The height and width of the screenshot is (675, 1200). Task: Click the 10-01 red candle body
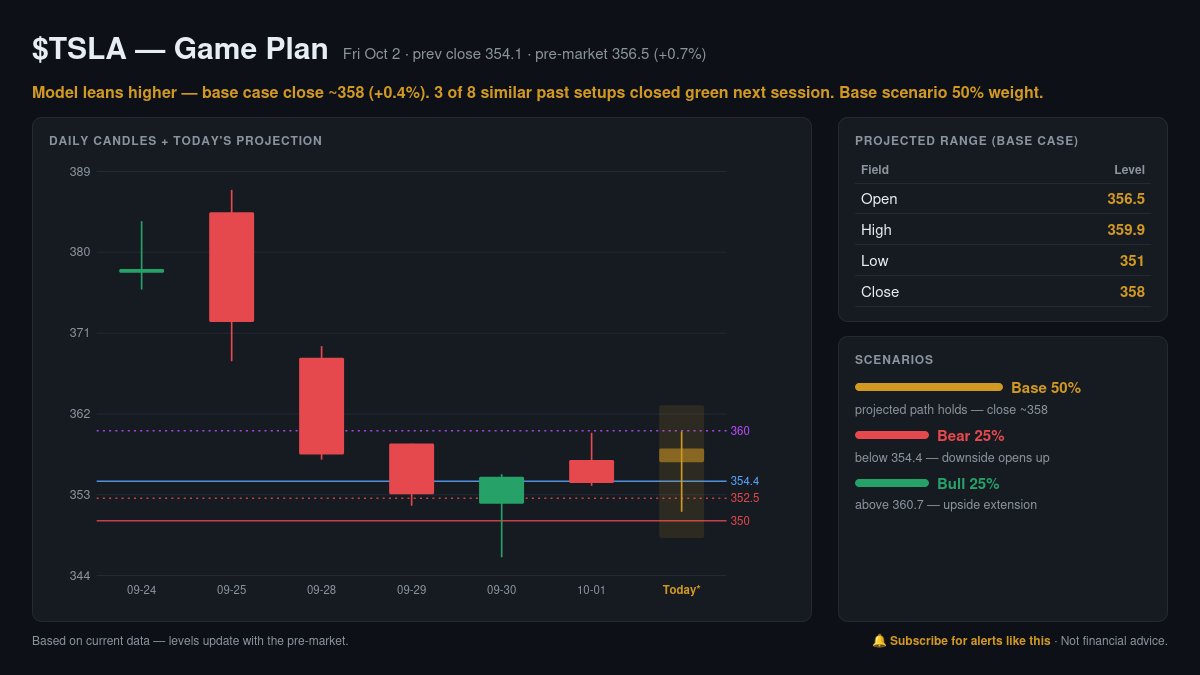coord(591,471)
